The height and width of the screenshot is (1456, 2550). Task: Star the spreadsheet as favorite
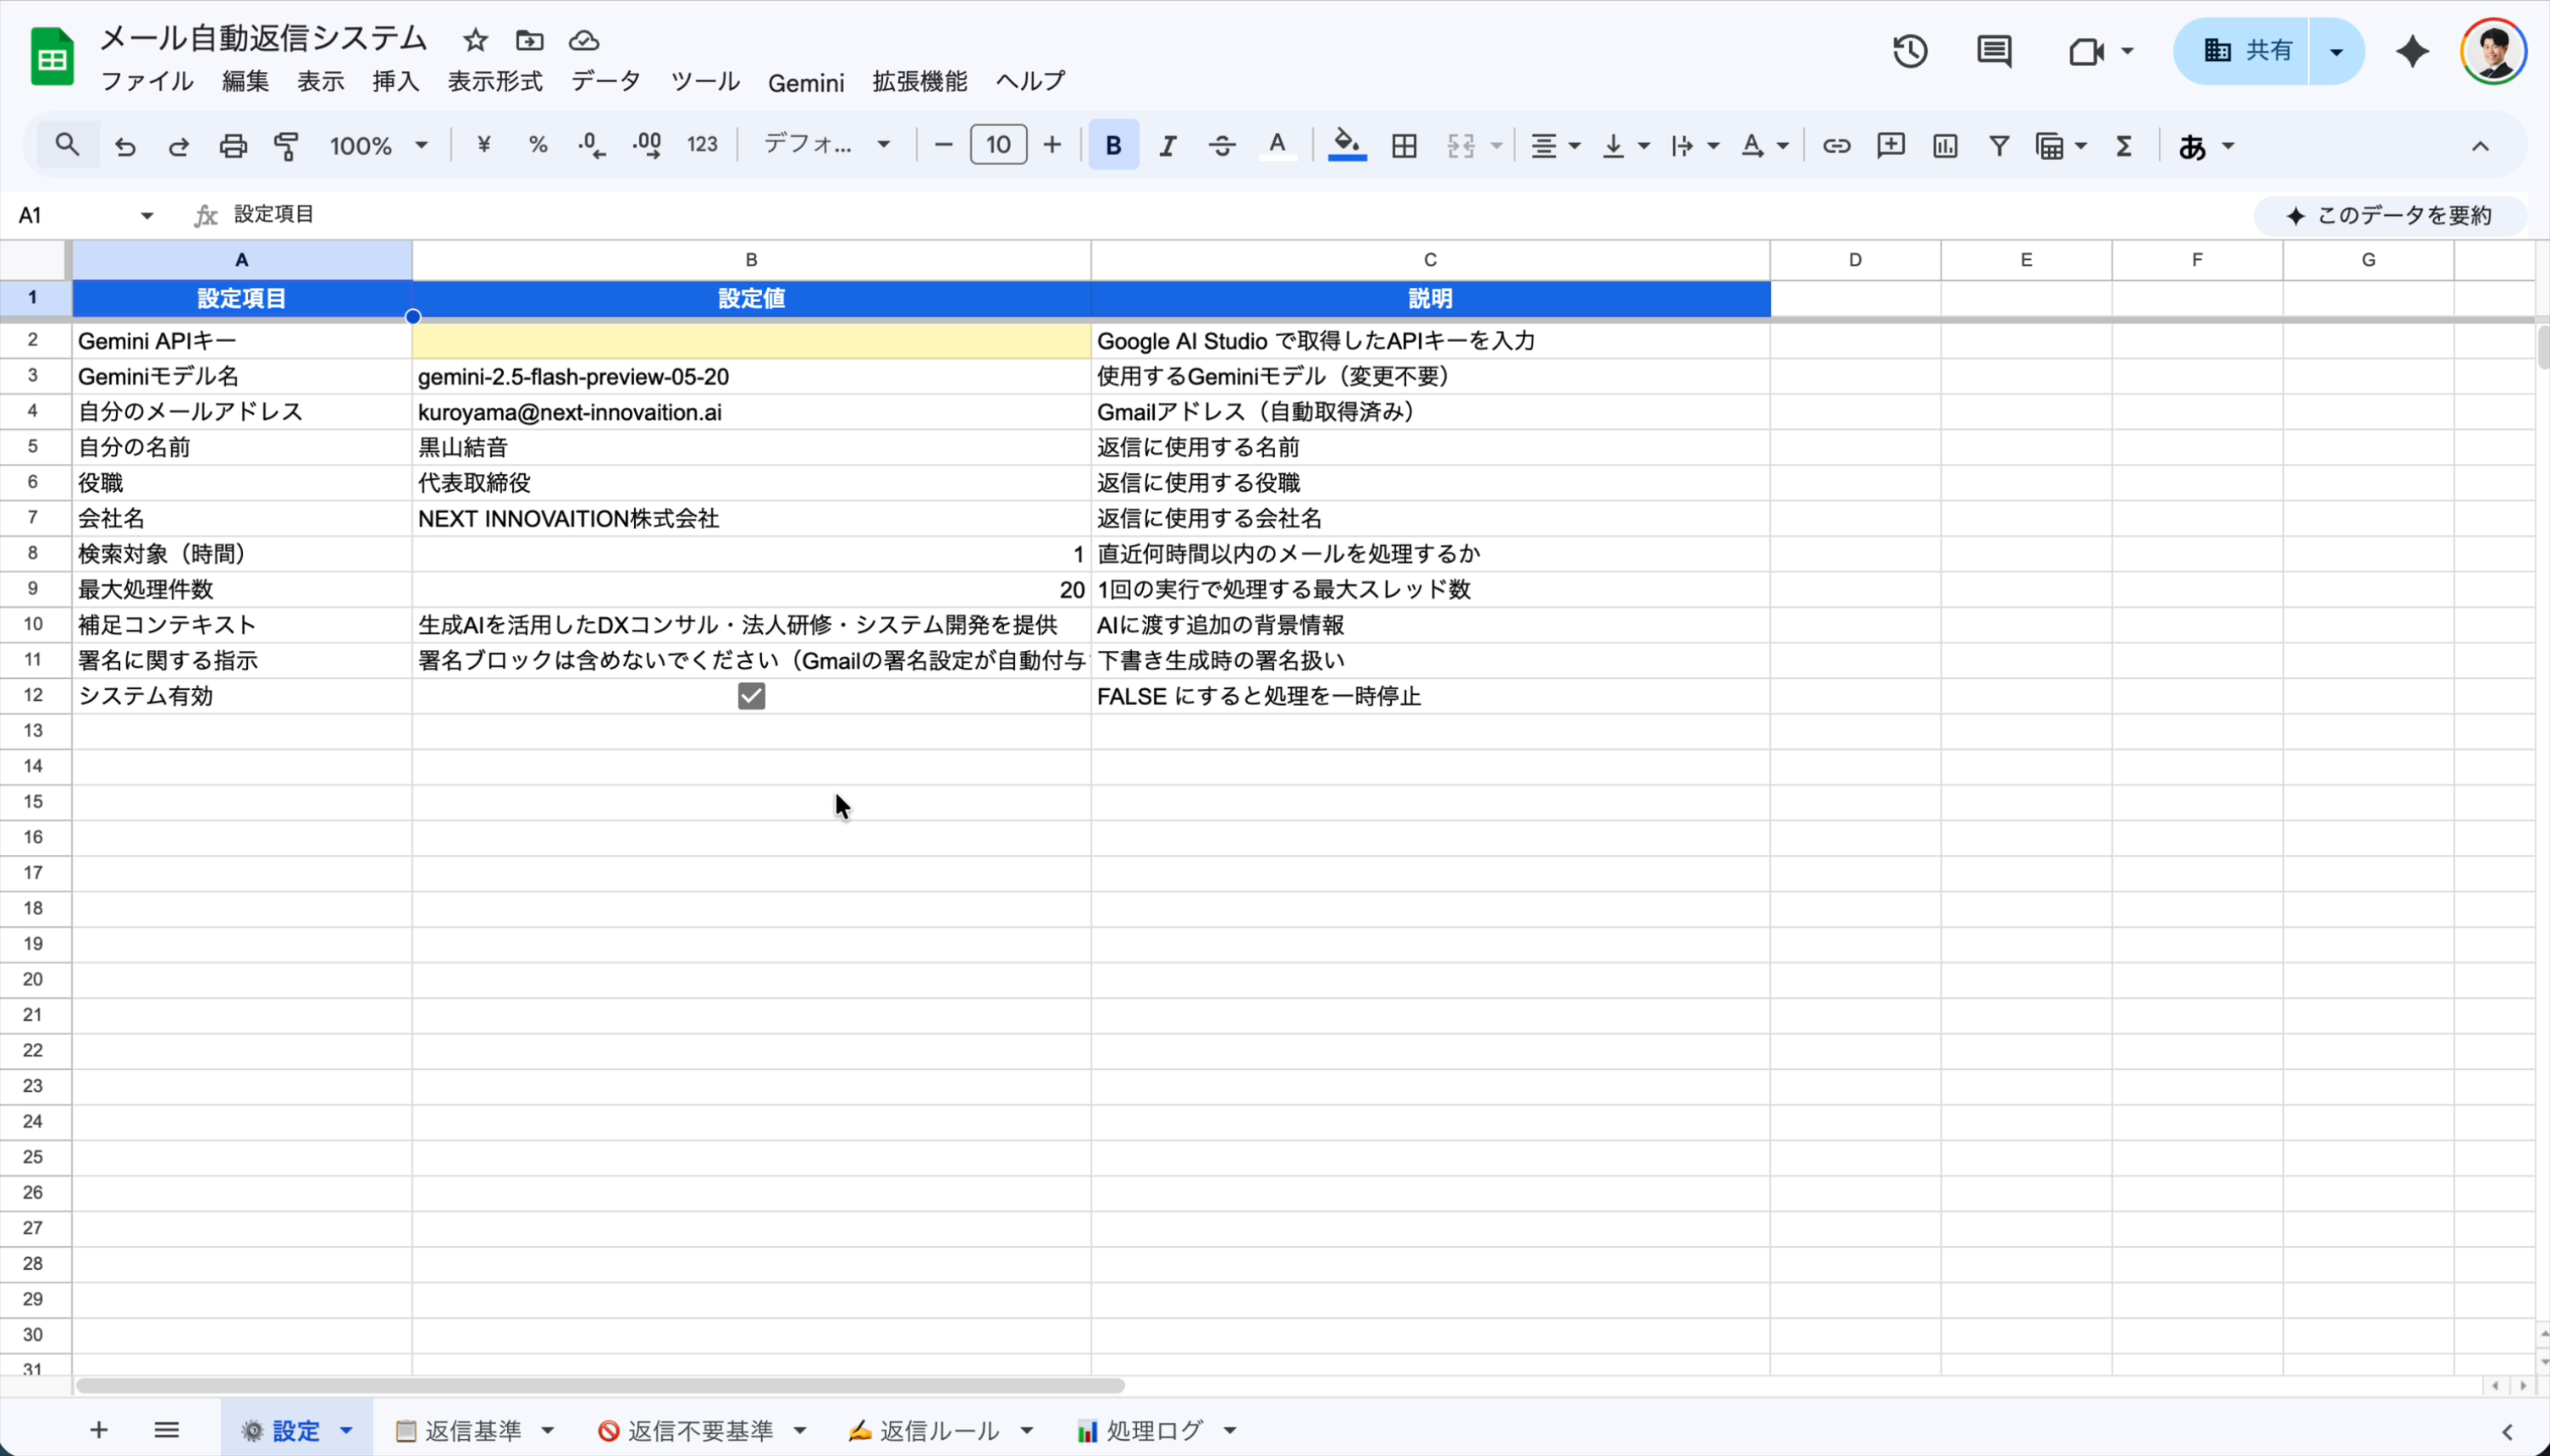(476, 40)
